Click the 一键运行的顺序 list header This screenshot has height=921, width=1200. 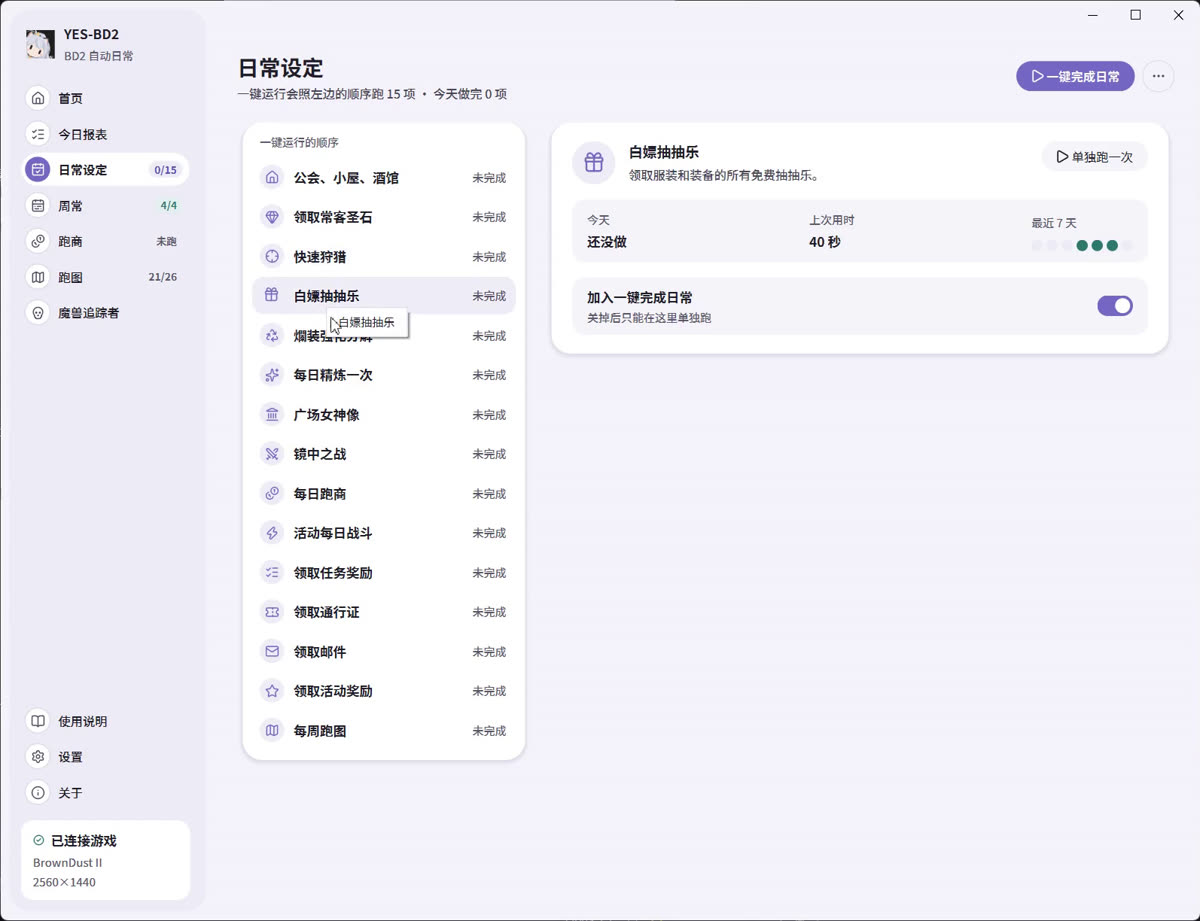point(299,143)
